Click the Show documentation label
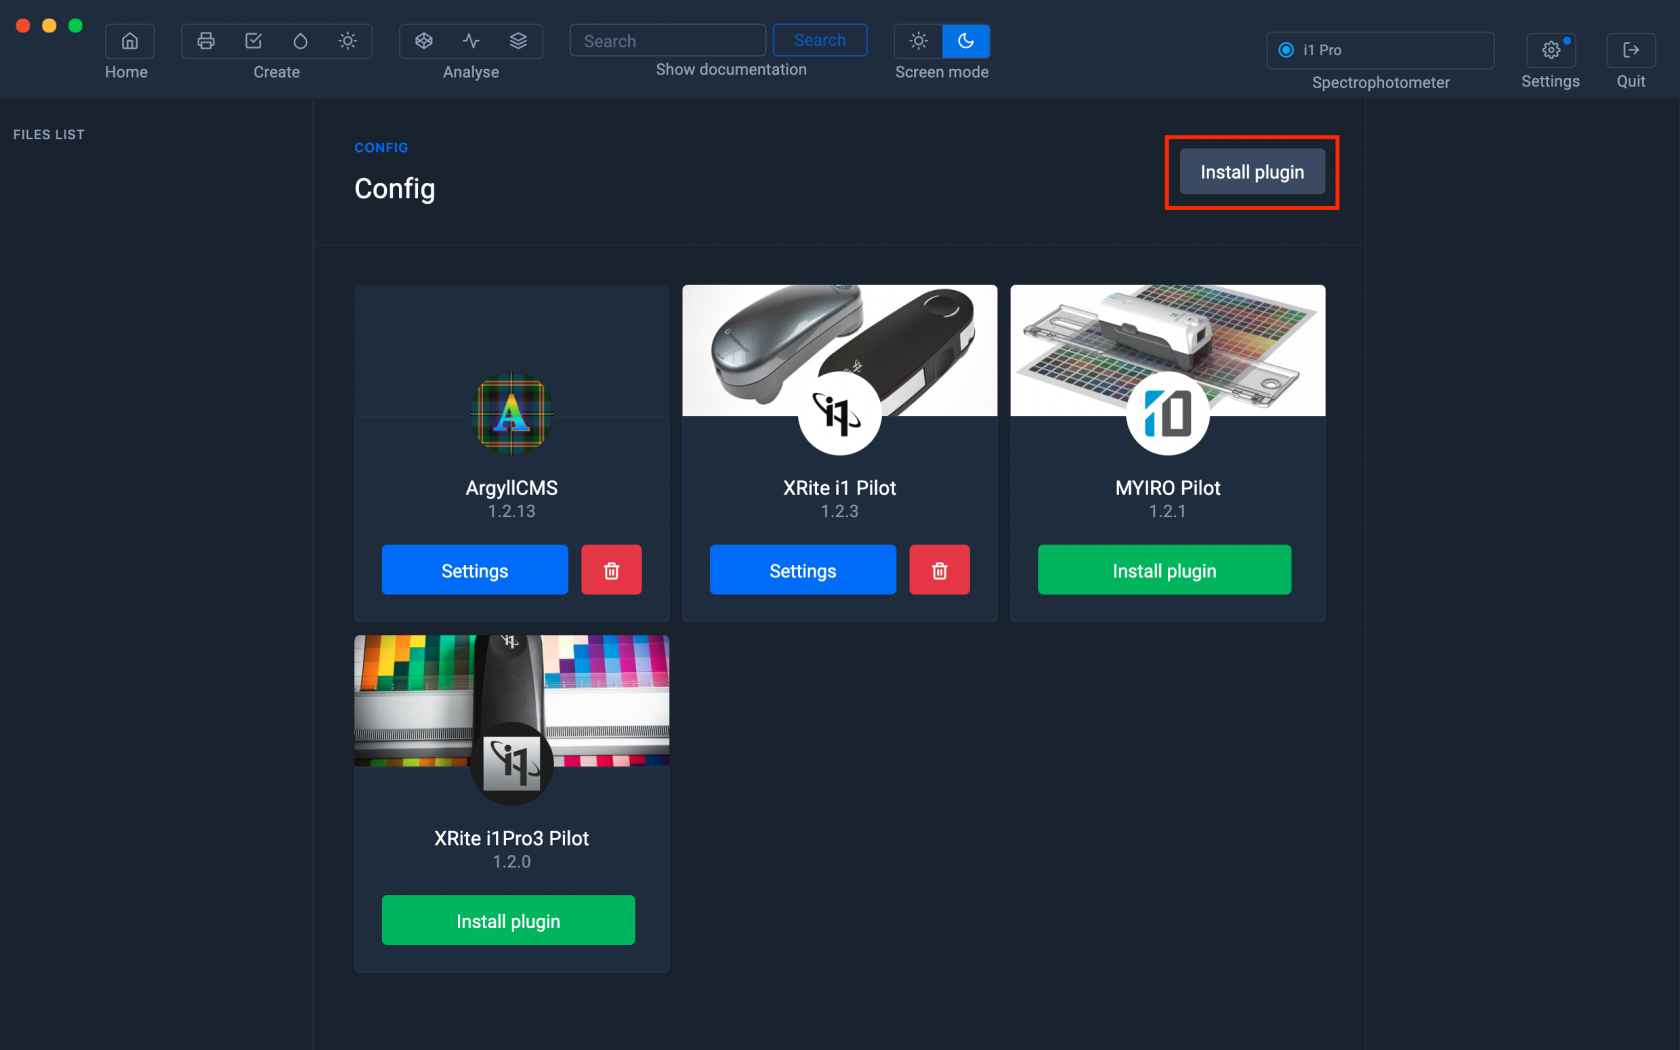This screenshot has height=1050, width=1680. [x=731, y=70]
